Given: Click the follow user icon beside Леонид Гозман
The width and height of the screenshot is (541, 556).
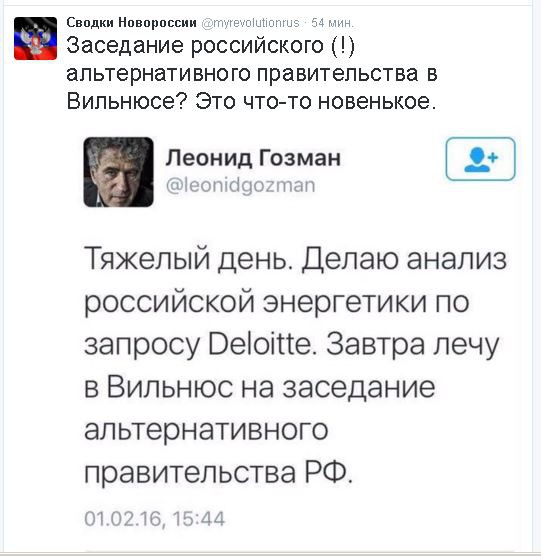Looking at the screenshot, I should (480, 159).
